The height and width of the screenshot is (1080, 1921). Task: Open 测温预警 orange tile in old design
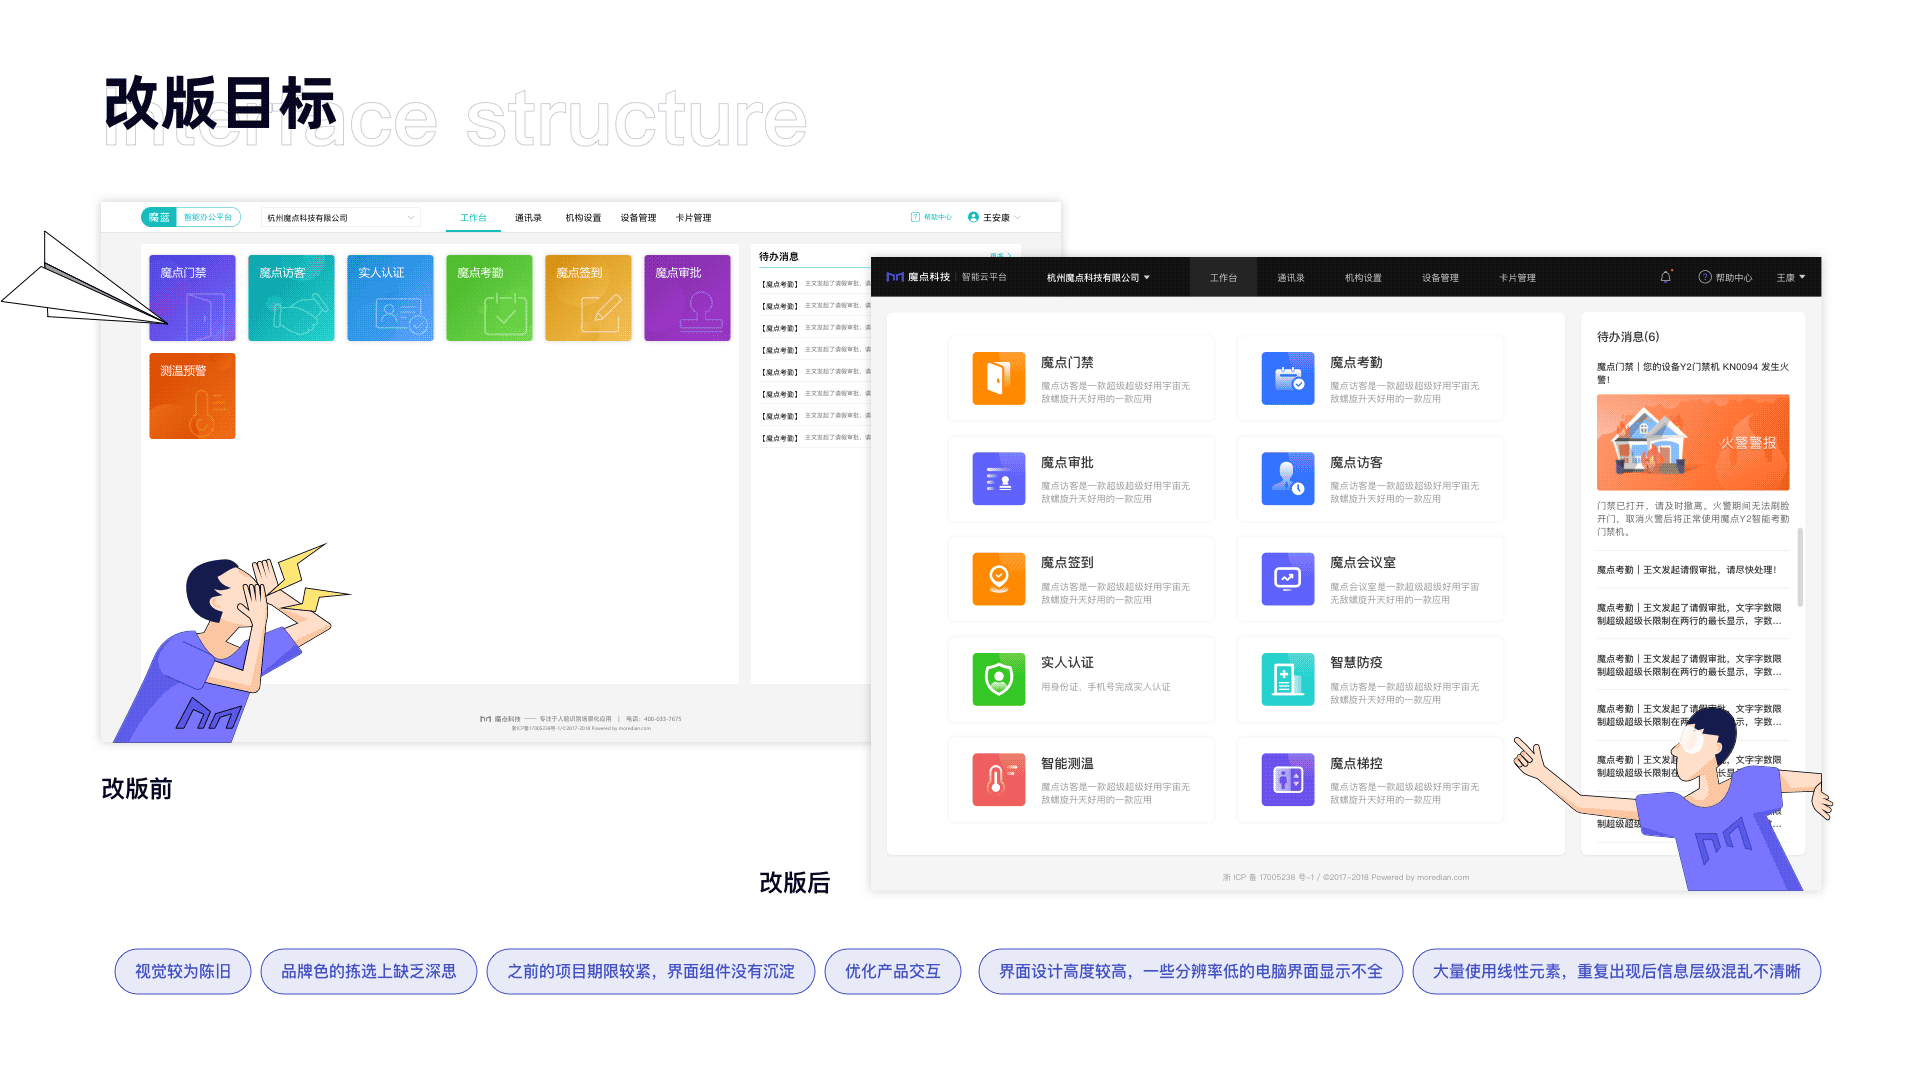[x=192, y=396]
